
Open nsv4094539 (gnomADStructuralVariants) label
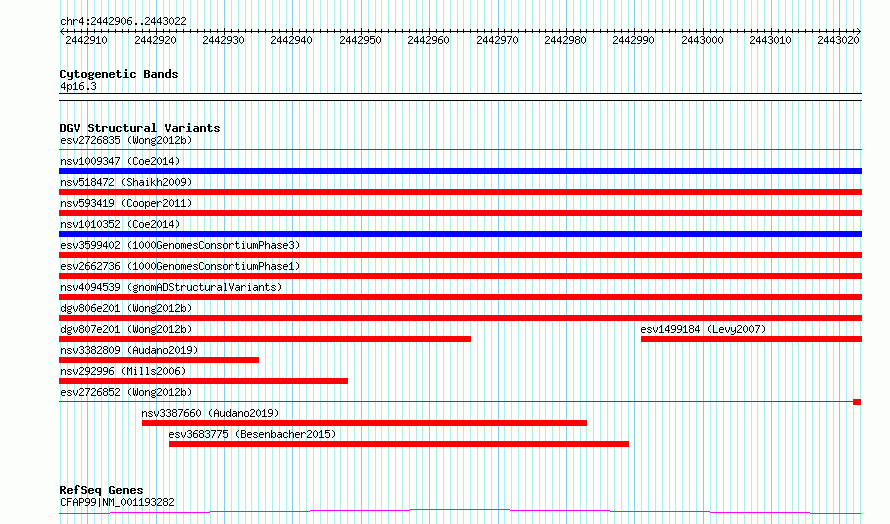click(171, 287)
